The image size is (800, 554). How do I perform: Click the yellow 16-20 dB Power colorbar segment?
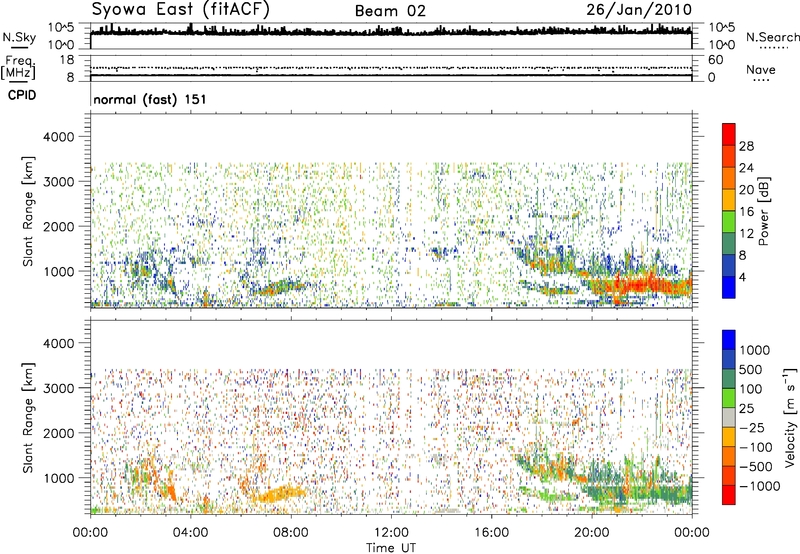tap(729, 199)
